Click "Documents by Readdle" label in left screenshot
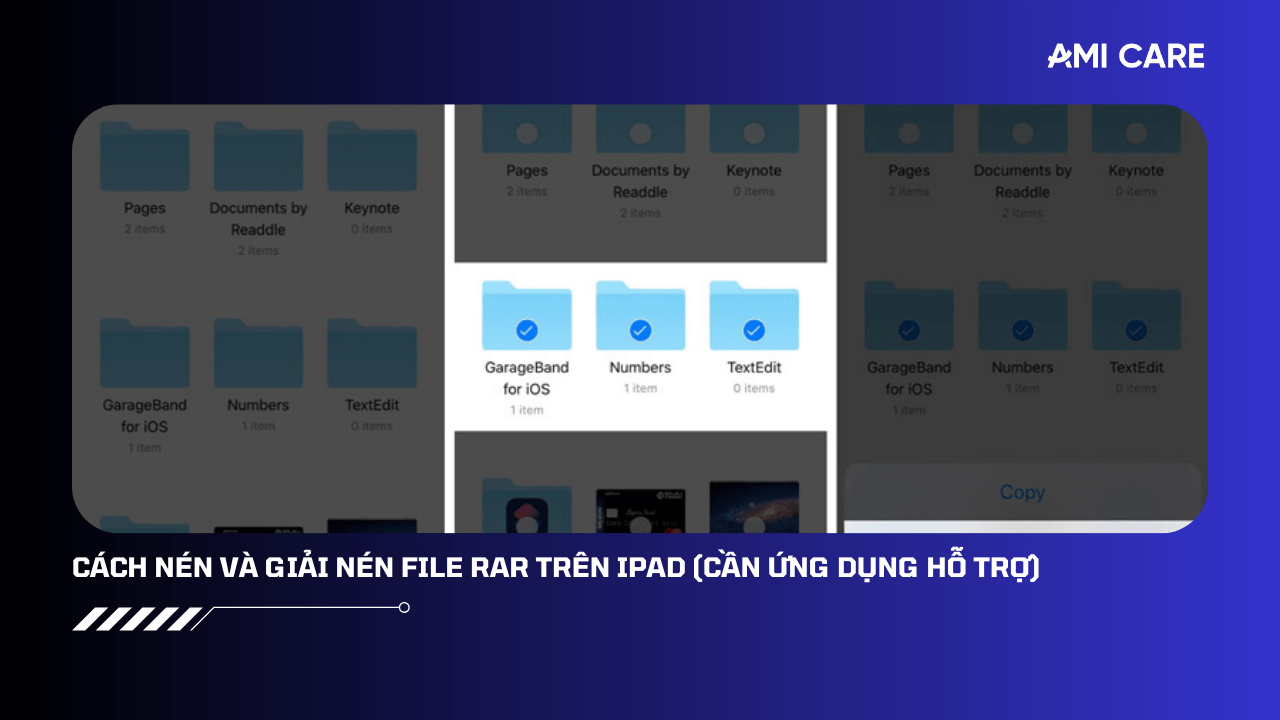The height and width of the screenshot is (720, 1280). [258, 219]
